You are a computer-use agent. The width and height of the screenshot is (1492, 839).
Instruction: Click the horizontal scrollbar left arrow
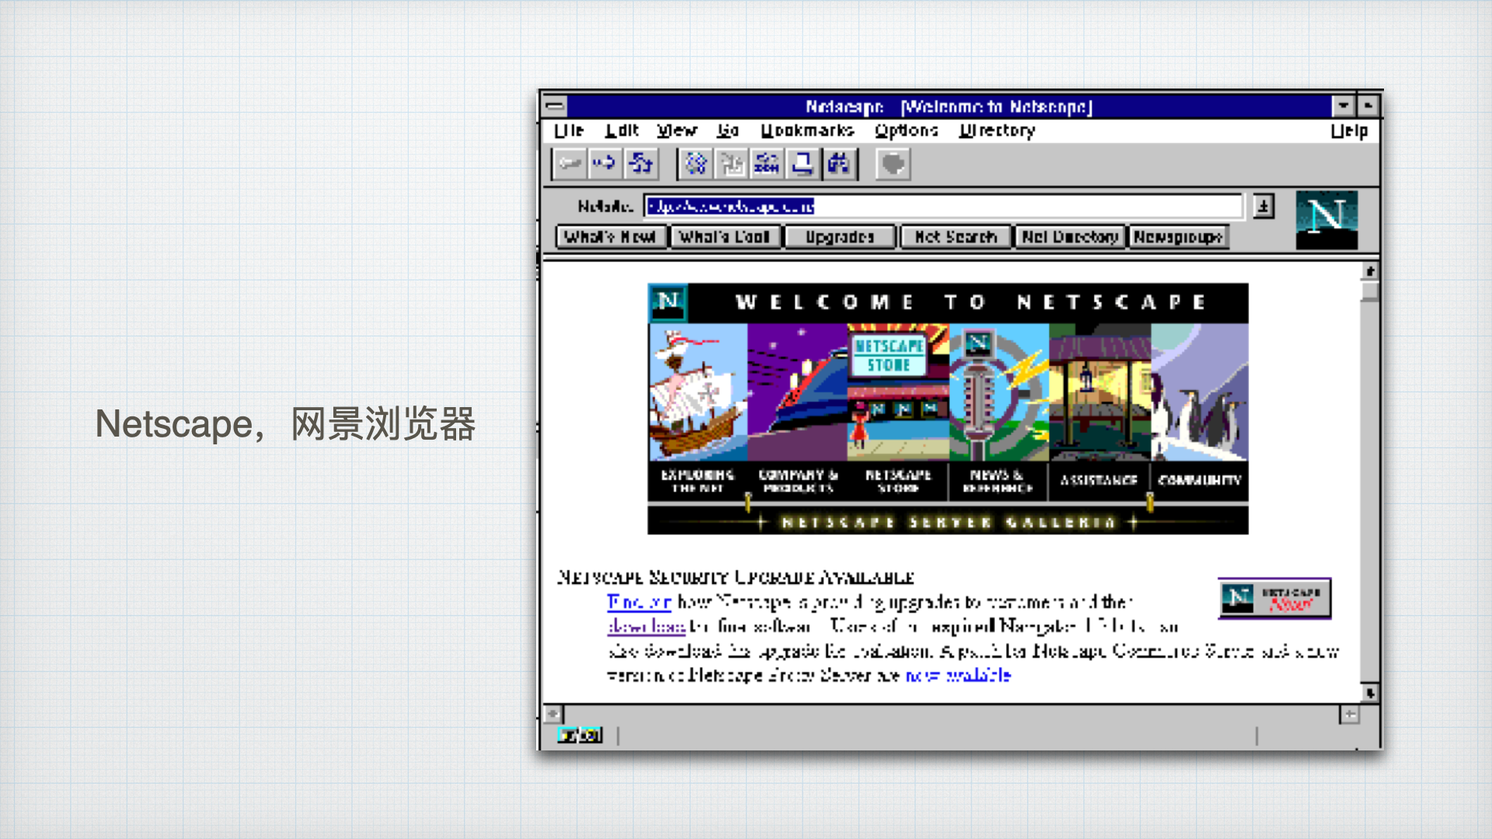coord(553,714)
